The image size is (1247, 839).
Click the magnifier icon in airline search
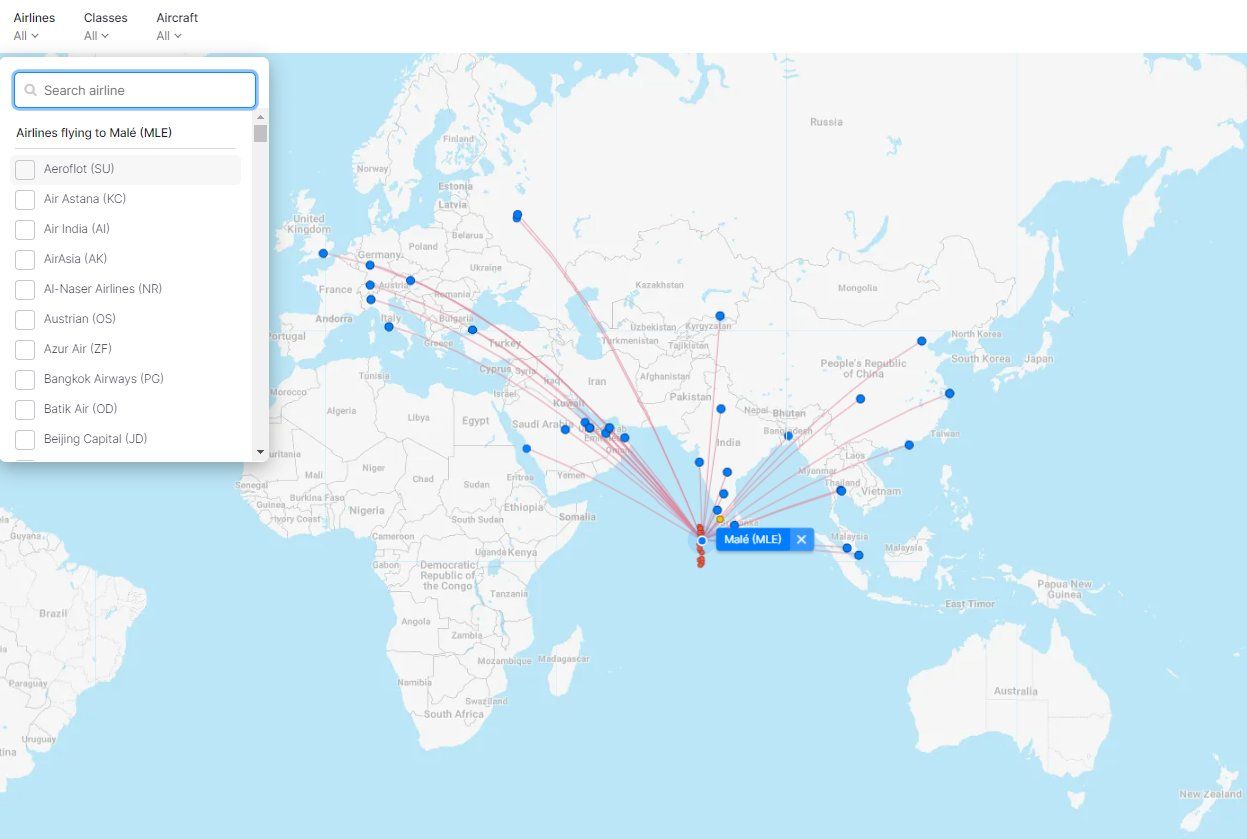click(31, 90)
